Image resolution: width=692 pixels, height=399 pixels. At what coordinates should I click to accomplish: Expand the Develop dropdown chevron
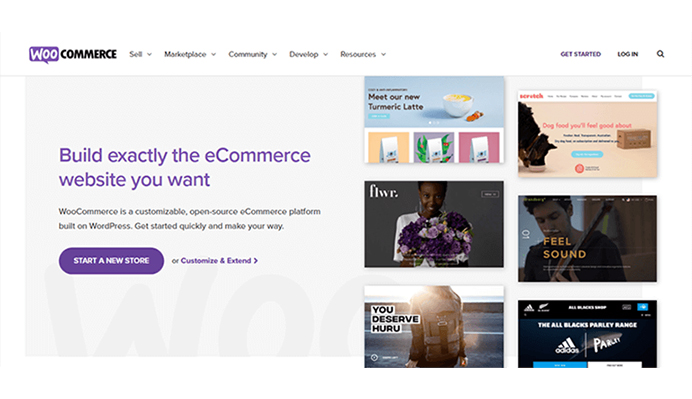coord(326,54)
